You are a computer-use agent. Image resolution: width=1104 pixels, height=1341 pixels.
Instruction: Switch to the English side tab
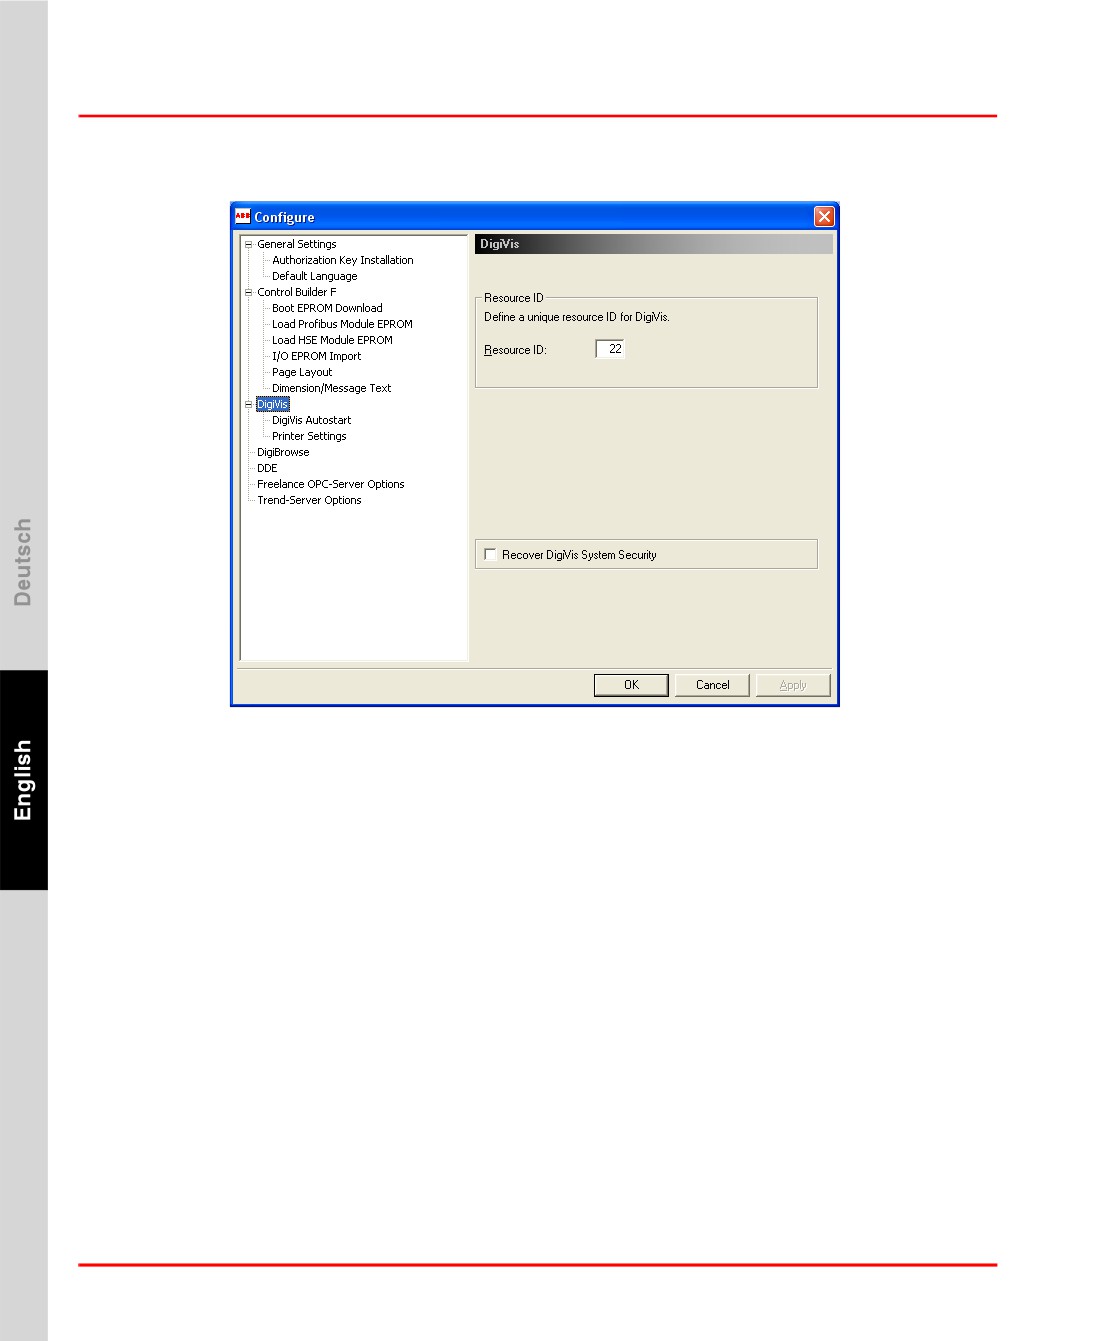click(x=23, y=780)
